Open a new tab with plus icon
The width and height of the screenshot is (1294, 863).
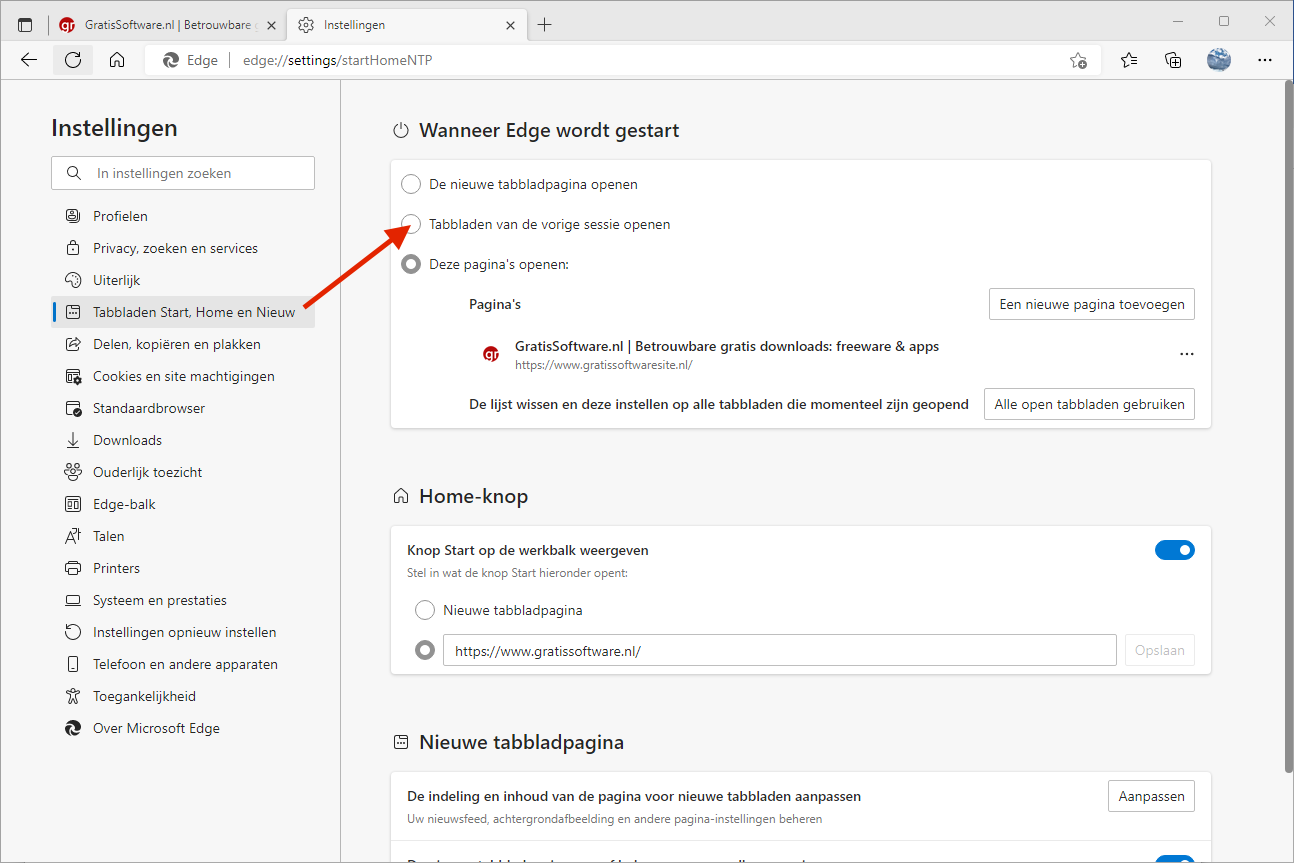pyautogui.click(x=544, y=25)
